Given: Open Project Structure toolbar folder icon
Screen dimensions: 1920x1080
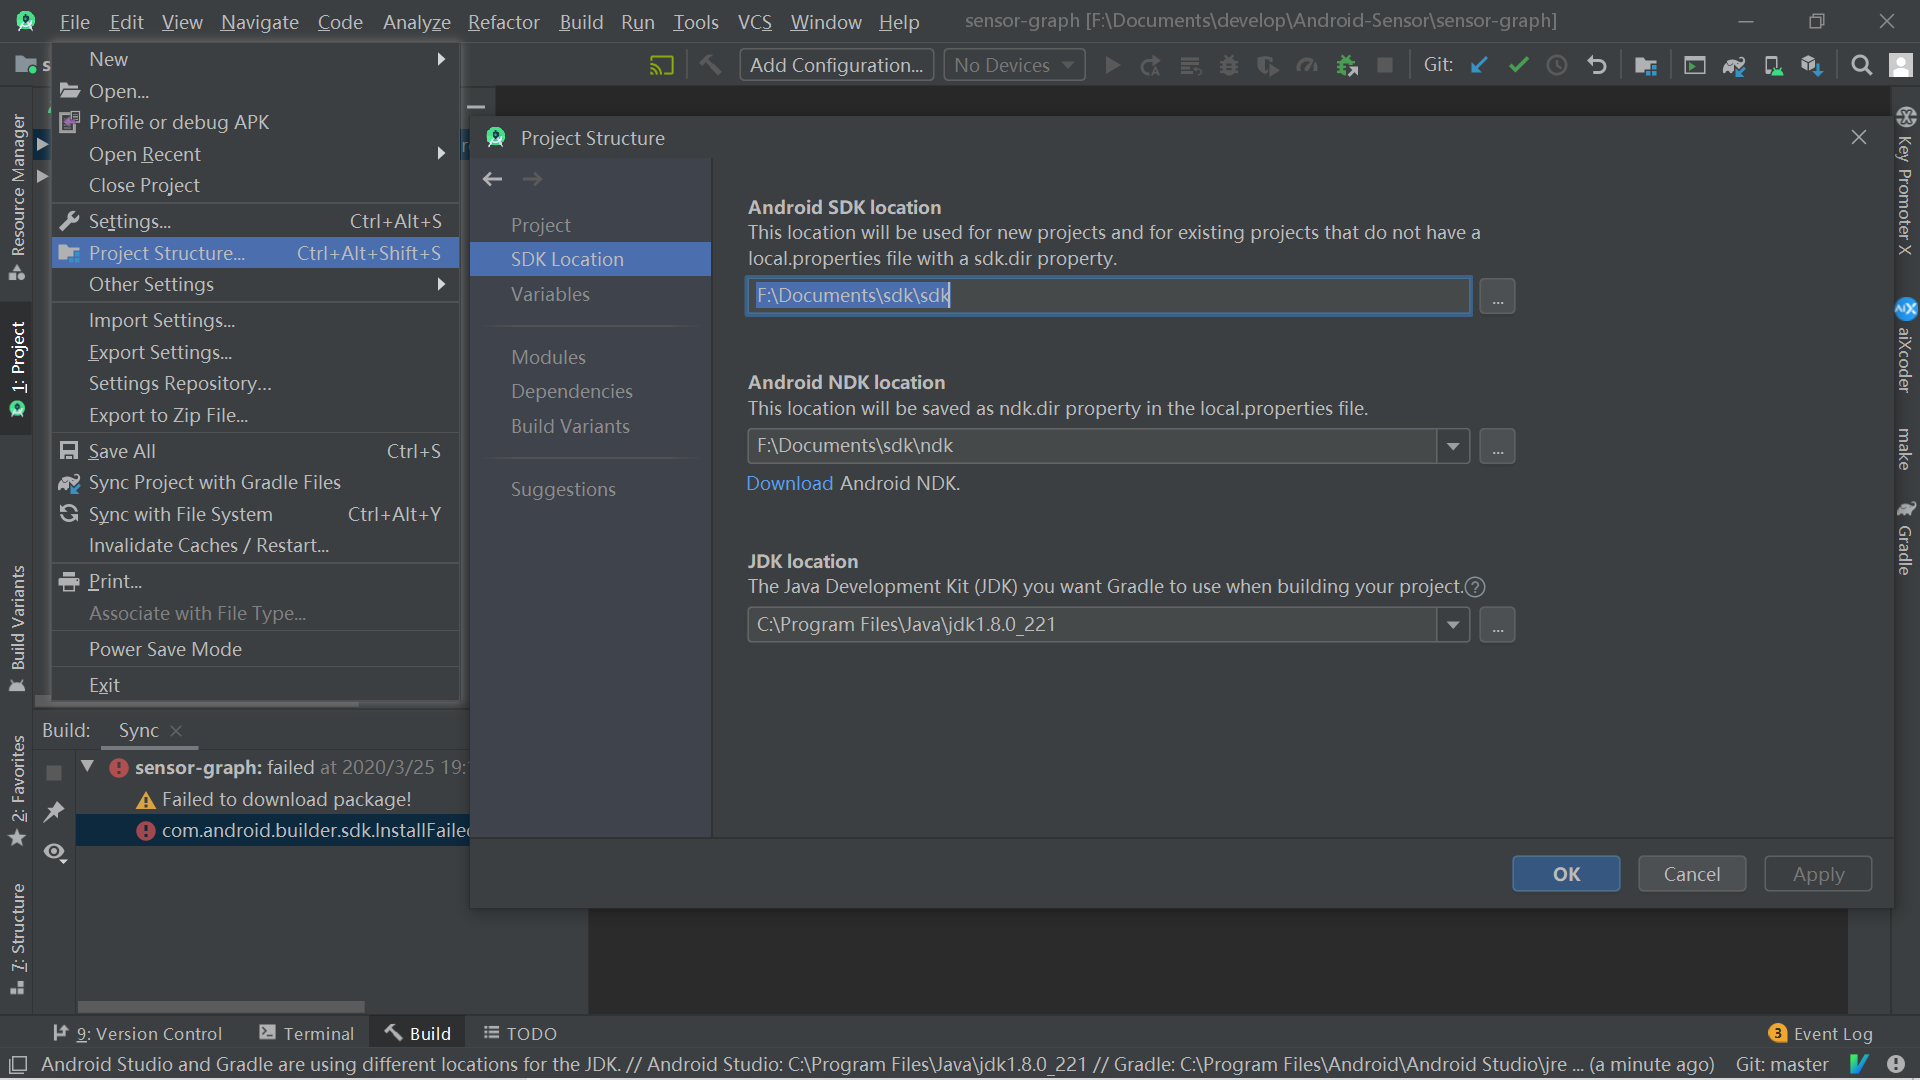Looking at the screenshot, I should tap(1646, 65).
